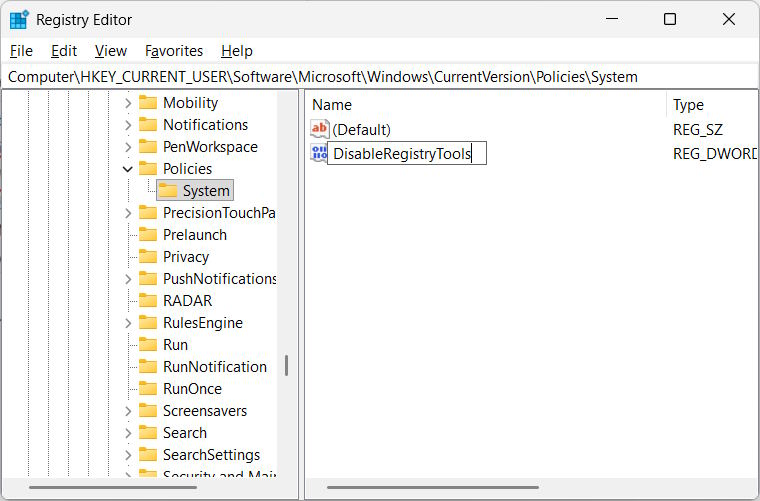Viewport: 760px width, 501px height.
Task: Click the Registry Editor app icon in title bar
Action: tap(19, 20)
